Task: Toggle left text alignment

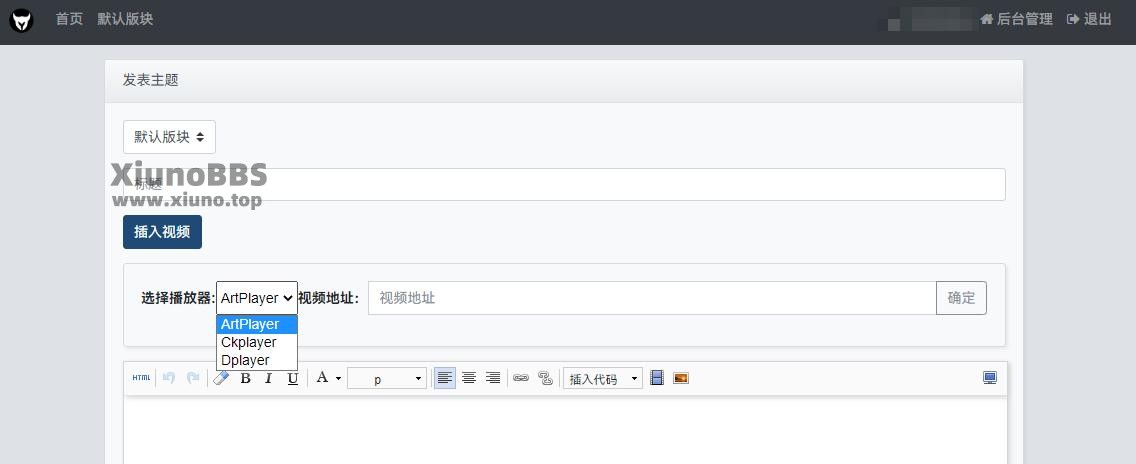Action: 444,378
